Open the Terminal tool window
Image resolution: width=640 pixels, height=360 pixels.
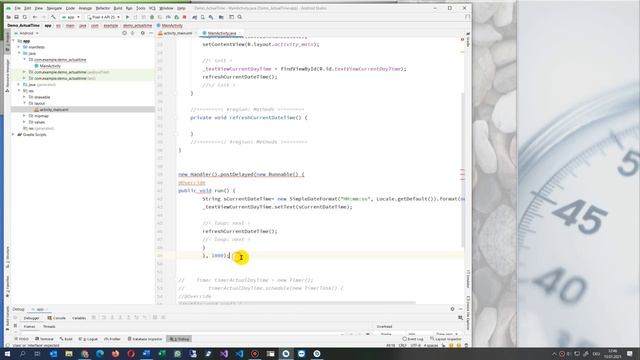coord(44,339)
